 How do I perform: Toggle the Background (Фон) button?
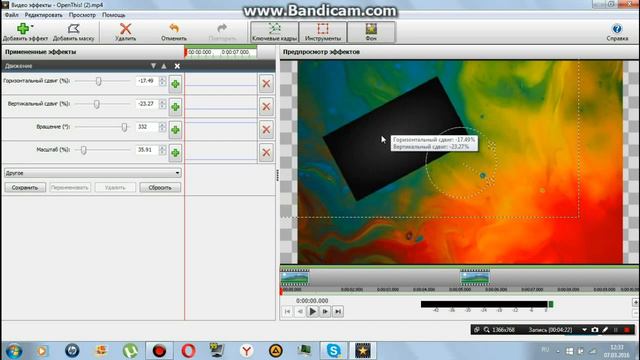coord(371,32)
